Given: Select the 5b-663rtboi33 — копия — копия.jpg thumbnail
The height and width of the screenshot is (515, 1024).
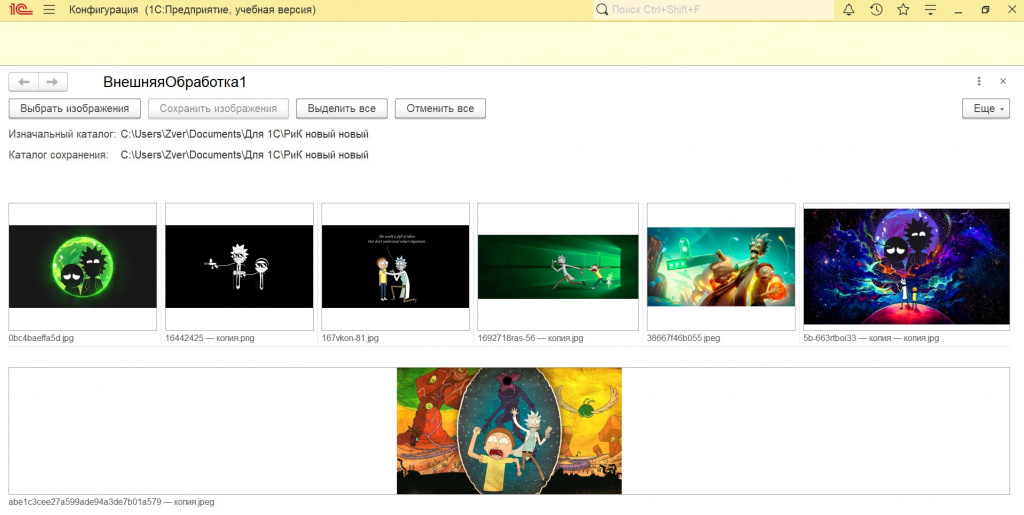Looking at the screenshot, I should [x=906, y=266].
